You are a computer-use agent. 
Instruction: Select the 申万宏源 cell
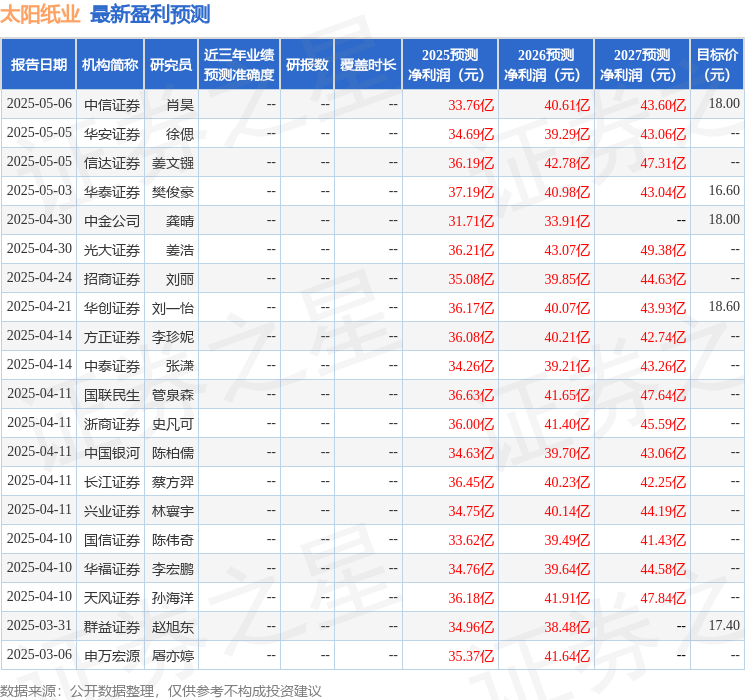coord(112,656)
